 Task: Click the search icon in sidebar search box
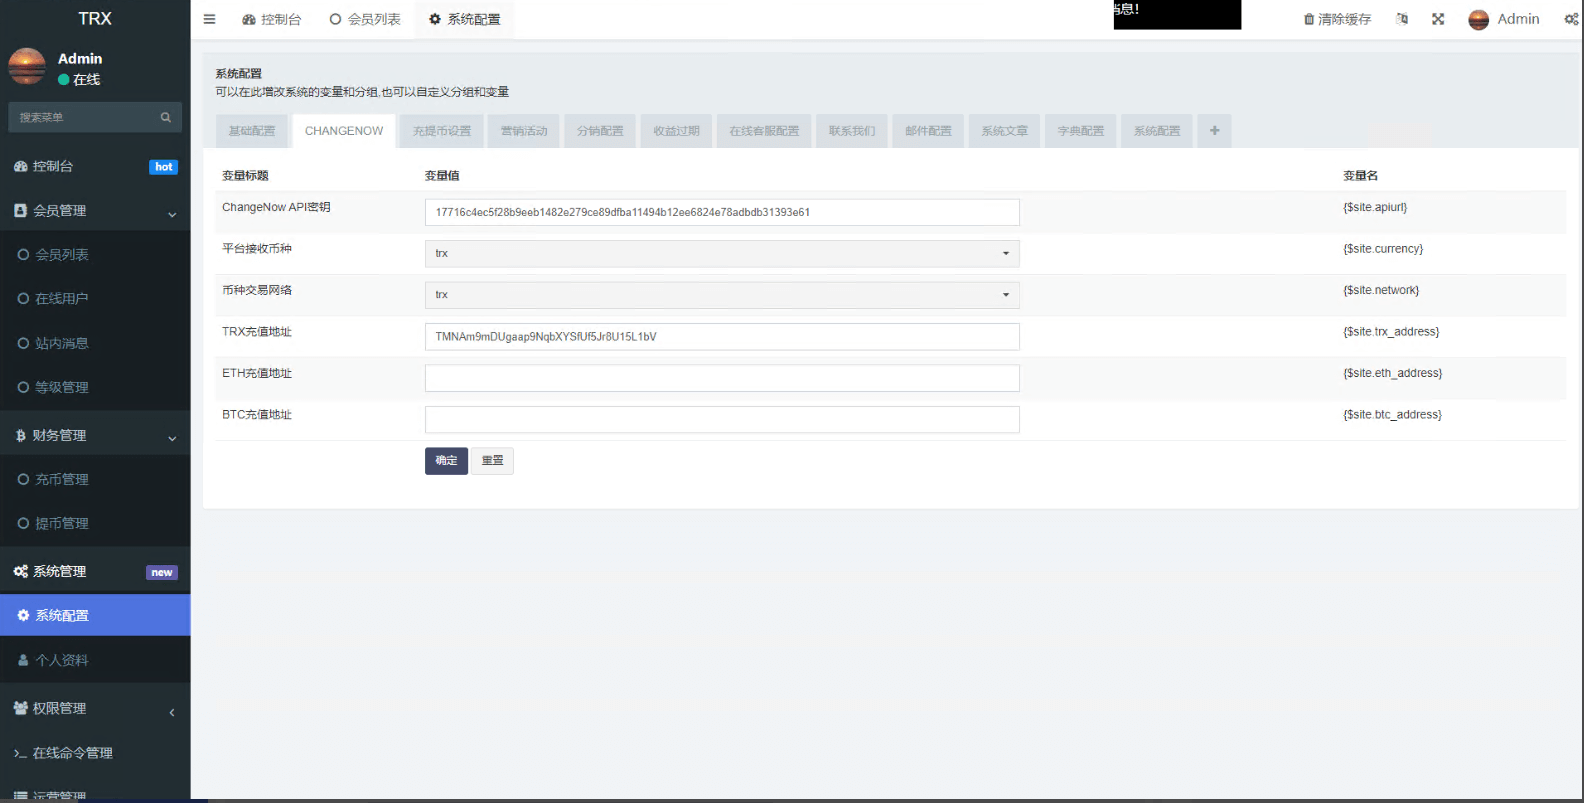point(166,117)
